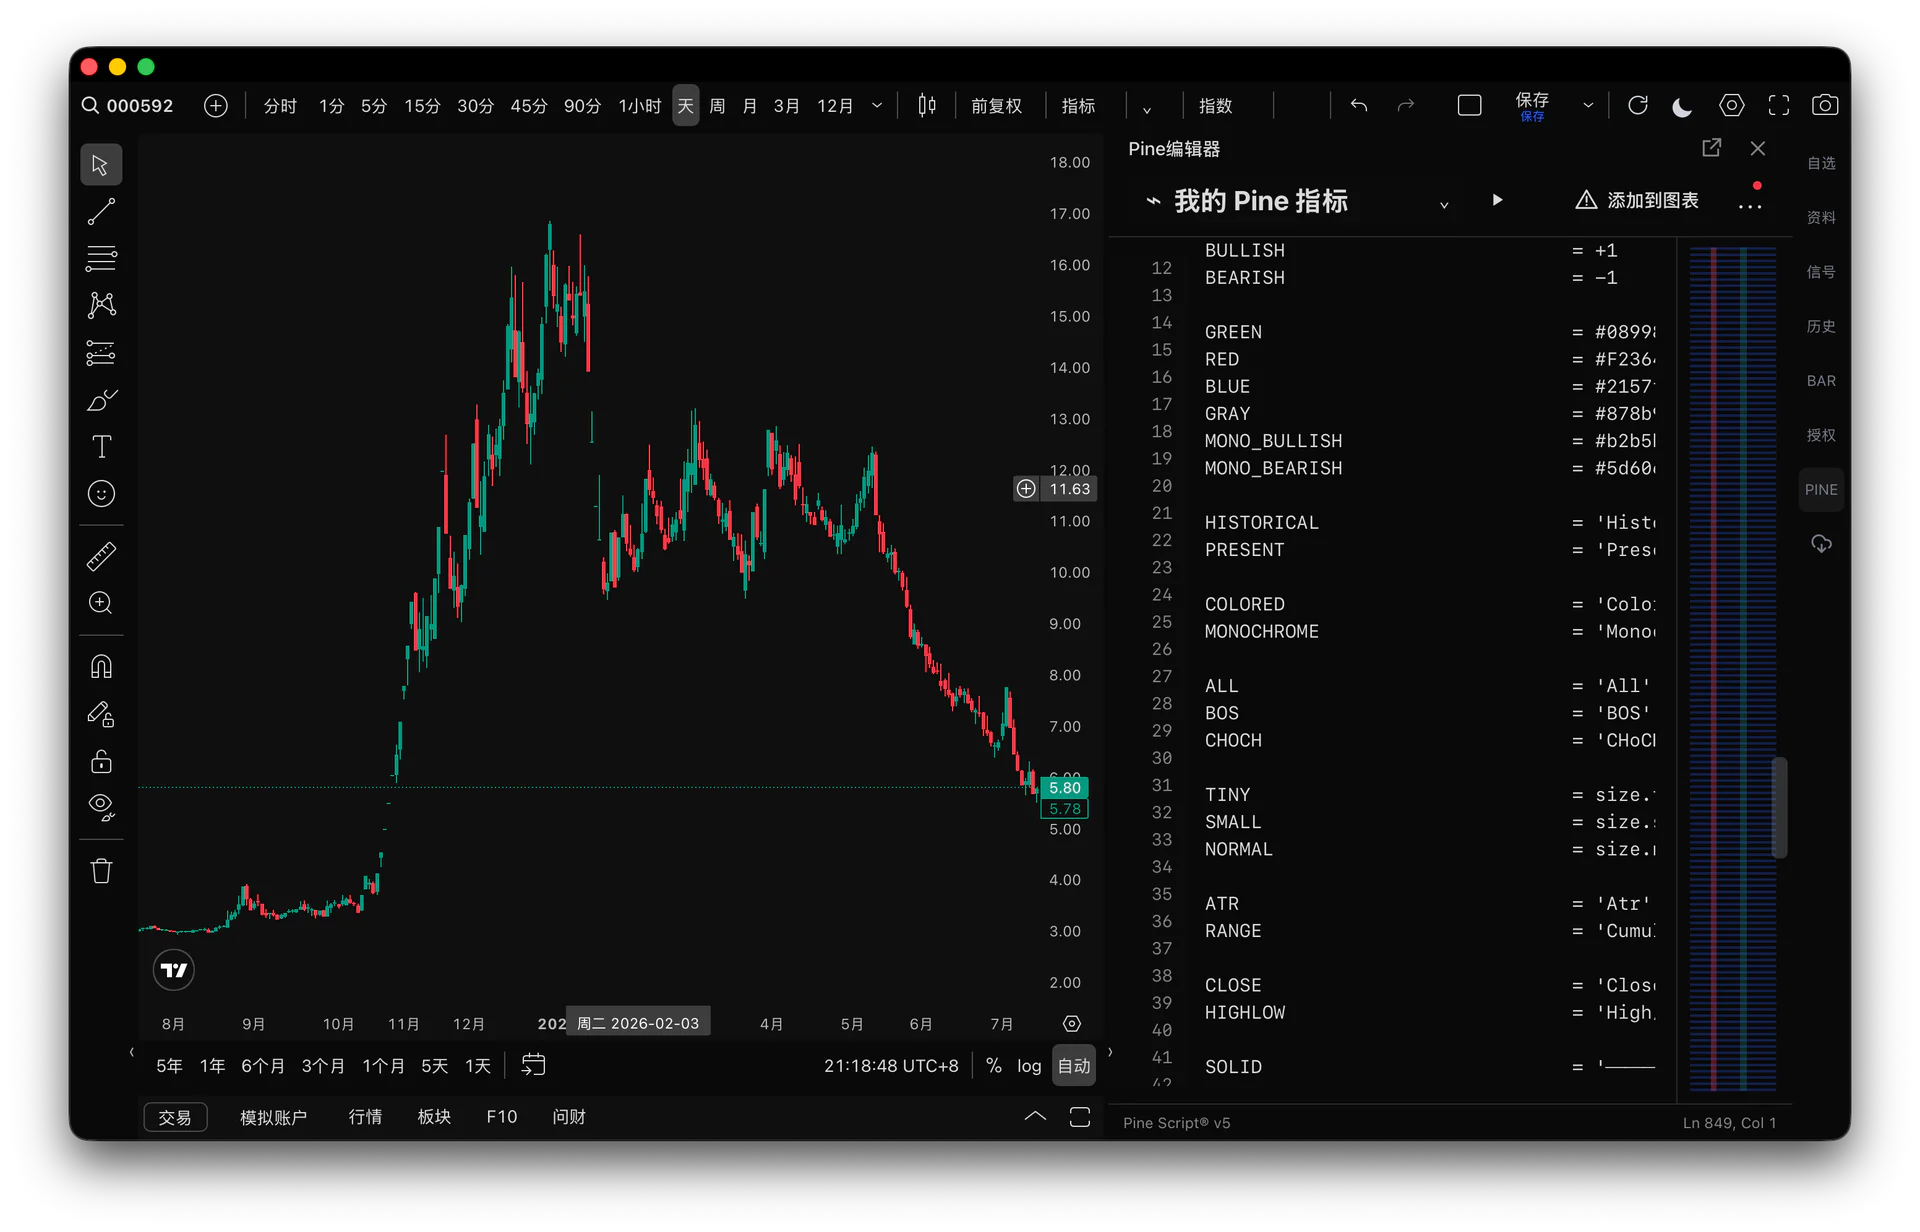The height and width of the screenshot is (1232, 1920).
Task: Open the Pine editor more options menu
Action: (x=1750, y=205)
